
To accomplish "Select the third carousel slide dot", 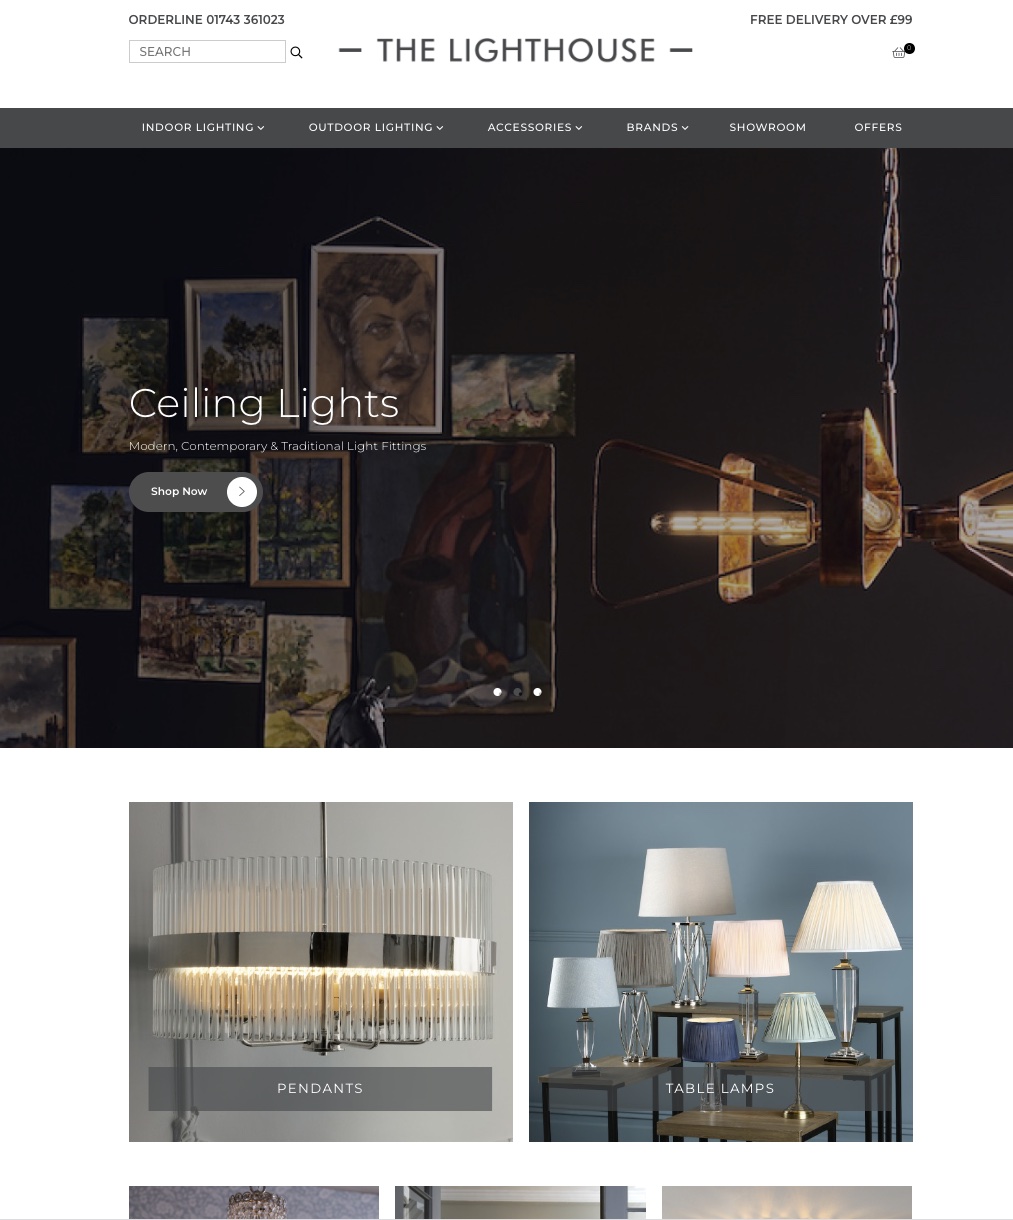I will pos(537,692).
